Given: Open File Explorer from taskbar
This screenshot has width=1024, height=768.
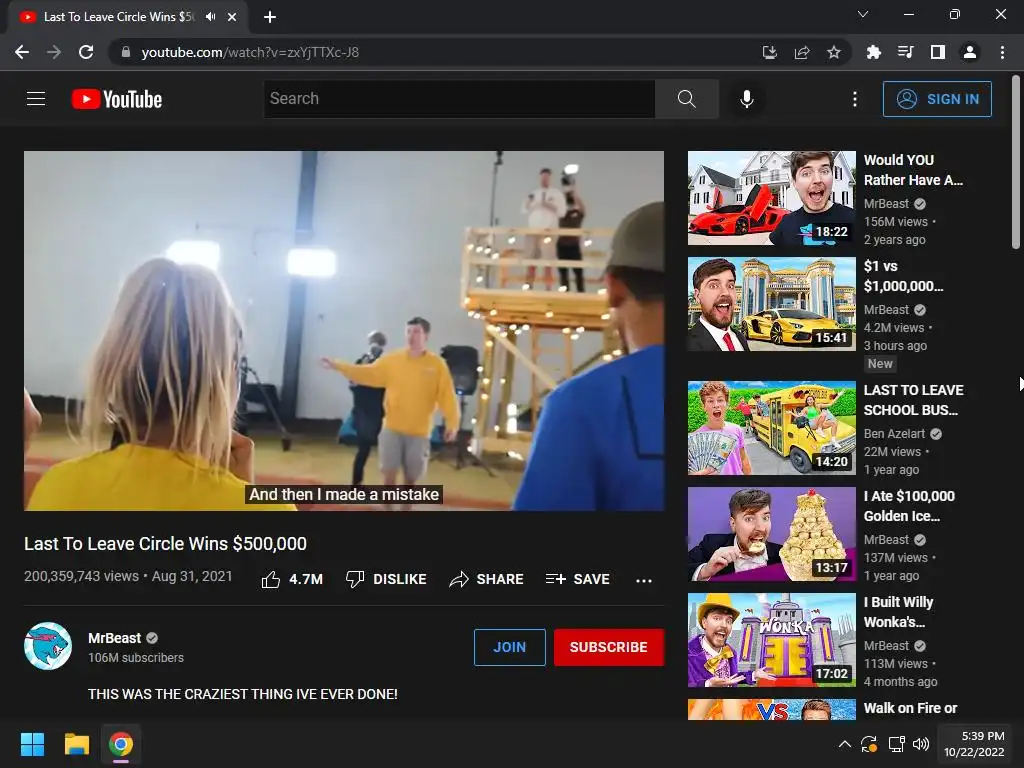Looking at the screenshot, I should pos(76,744).
